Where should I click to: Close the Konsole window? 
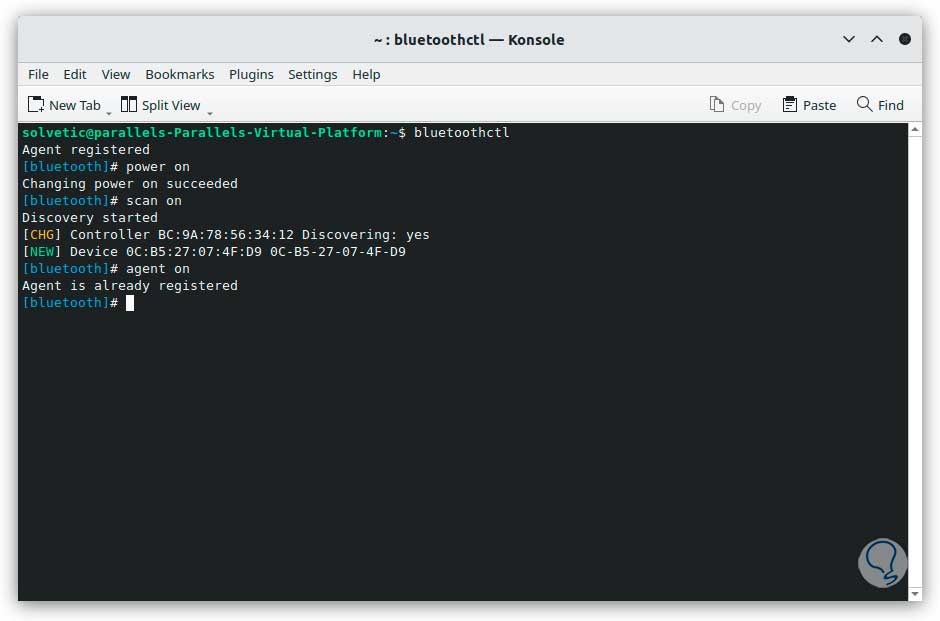[905, 40]
